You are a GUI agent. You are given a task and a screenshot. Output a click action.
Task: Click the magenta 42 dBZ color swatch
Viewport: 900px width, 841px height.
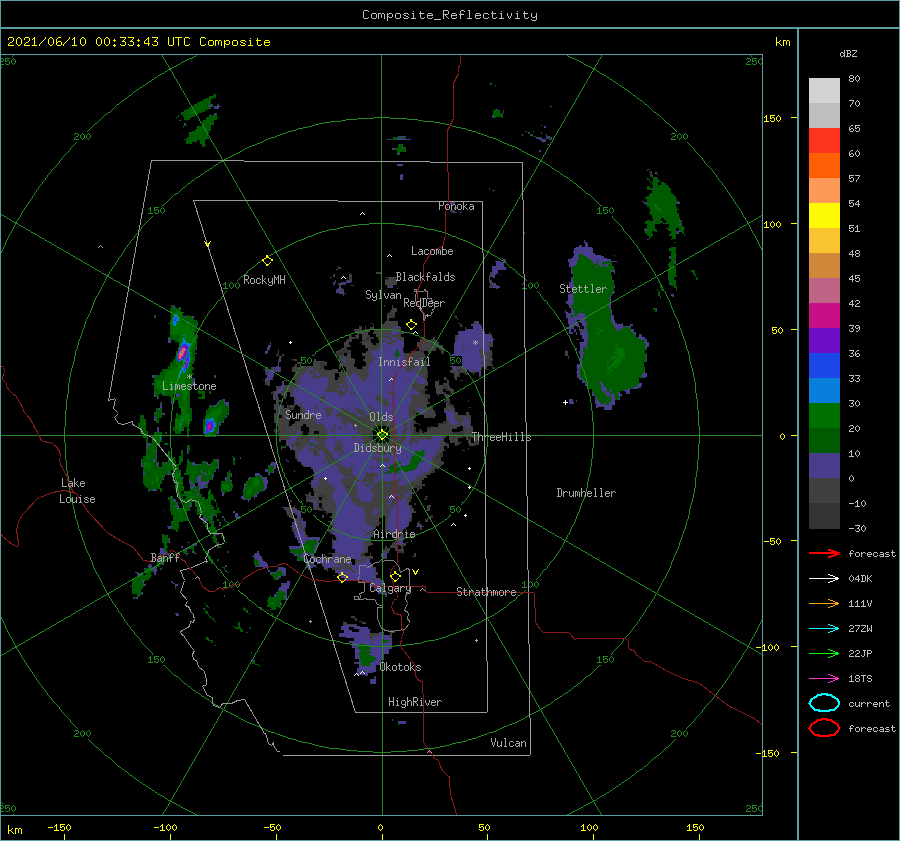824,316
